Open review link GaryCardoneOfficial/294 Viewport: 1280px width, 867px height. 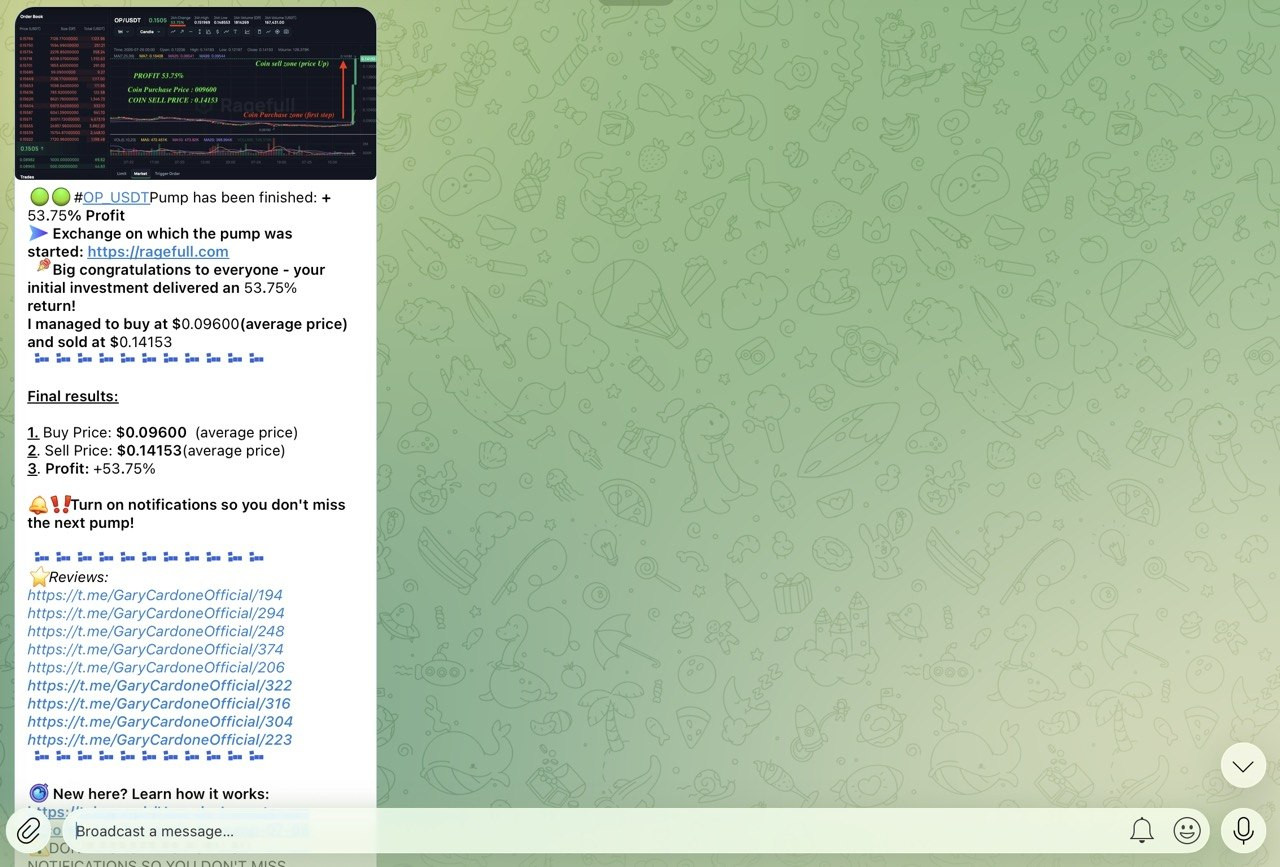click(156, 613)
